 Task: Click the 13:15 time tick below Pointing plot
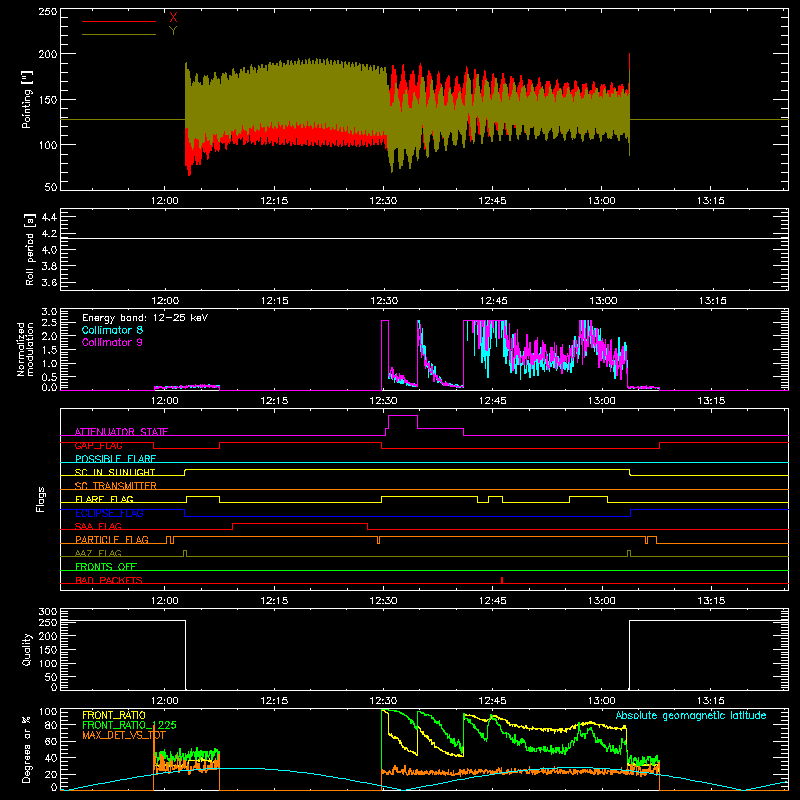711,201
